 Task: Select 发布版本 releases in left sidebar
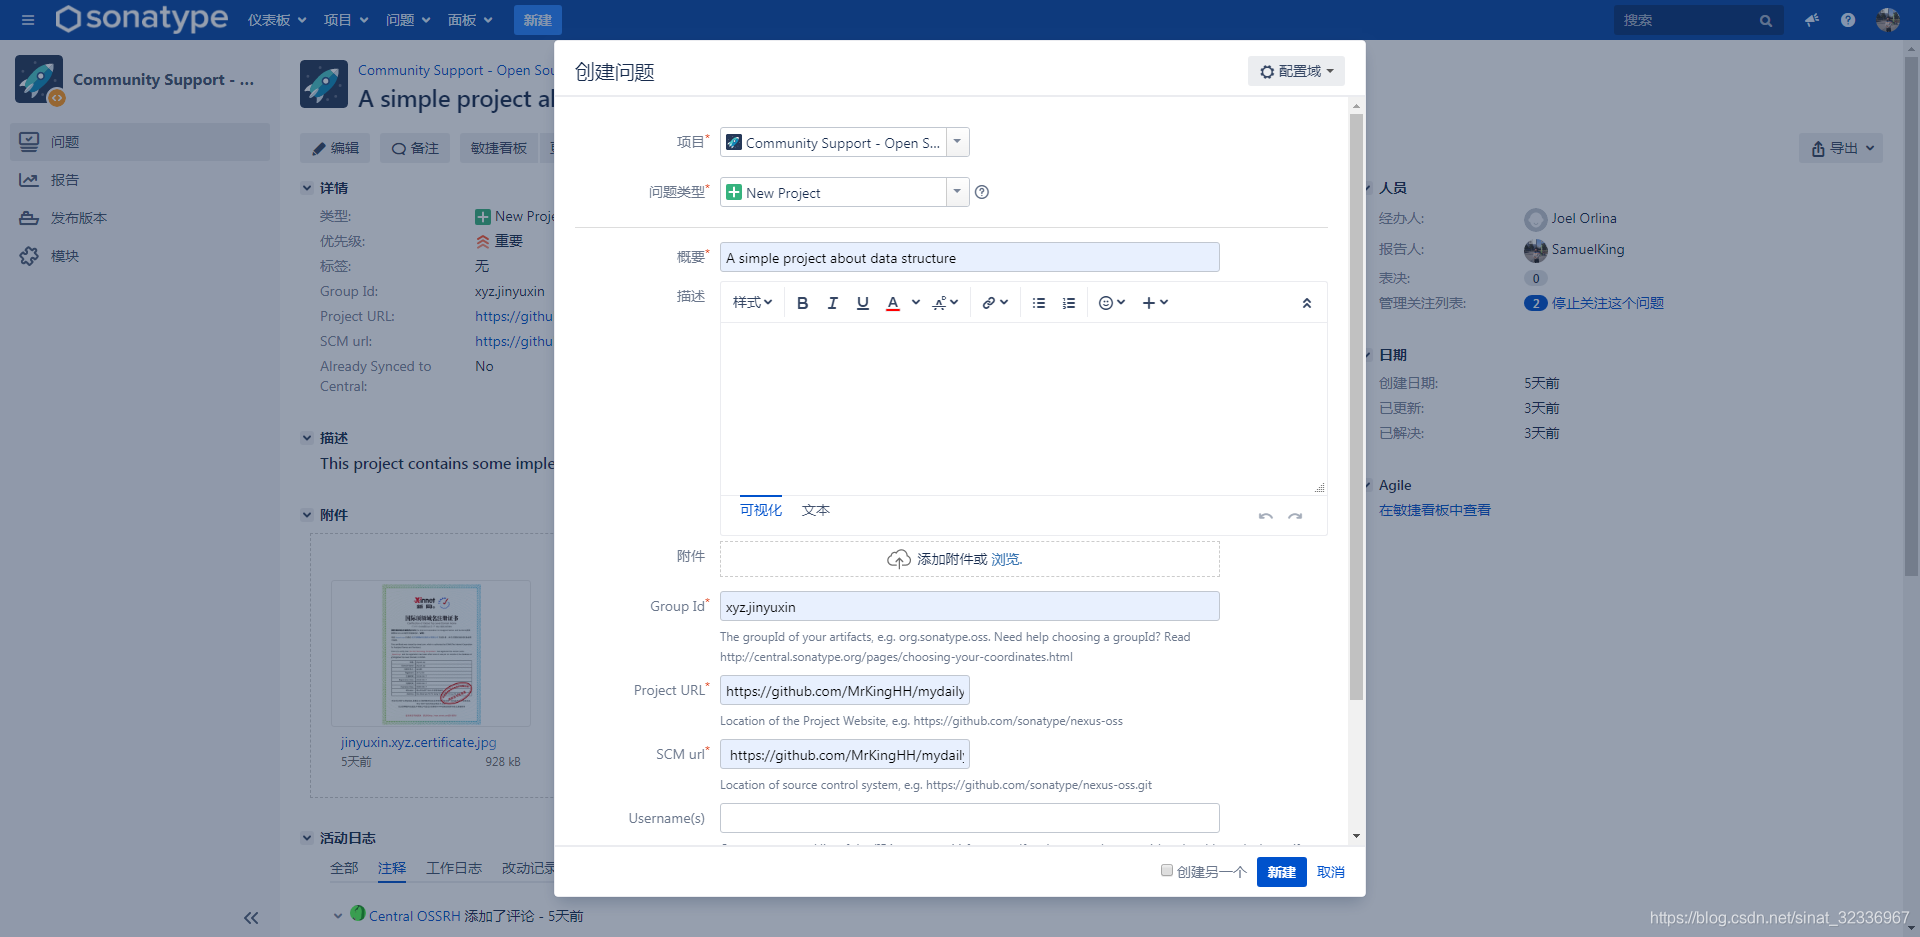140,218
